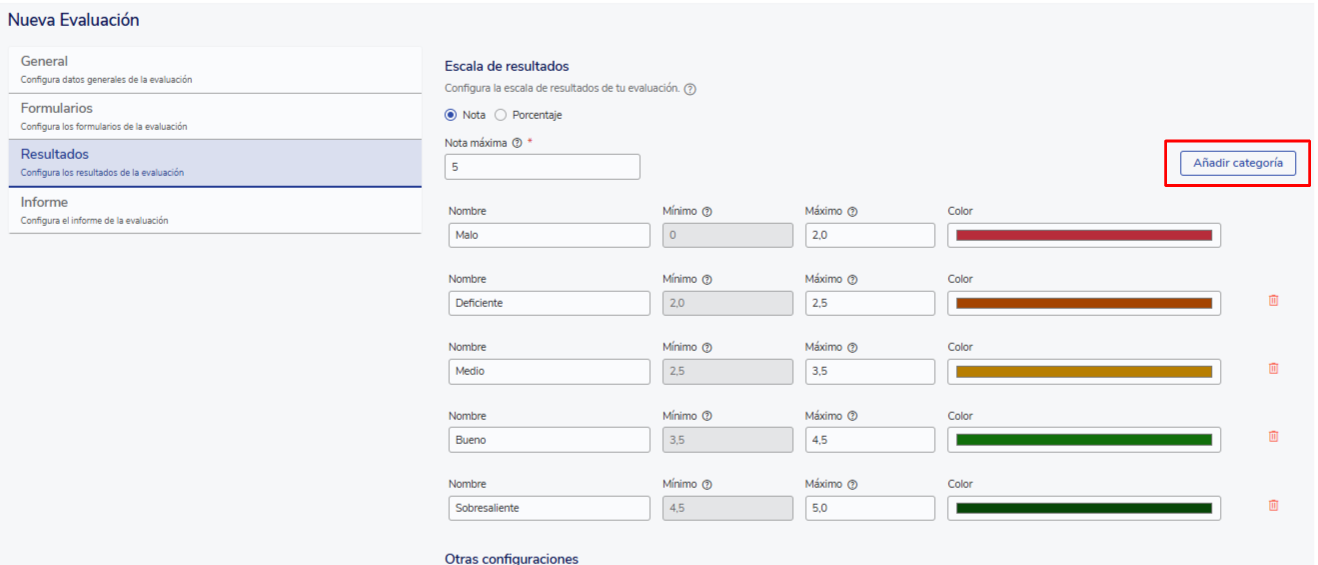Remove the Bueno category using trash icon
Screen dimensions: 1318x565
pyautogui.click(x=1273, y=436)
